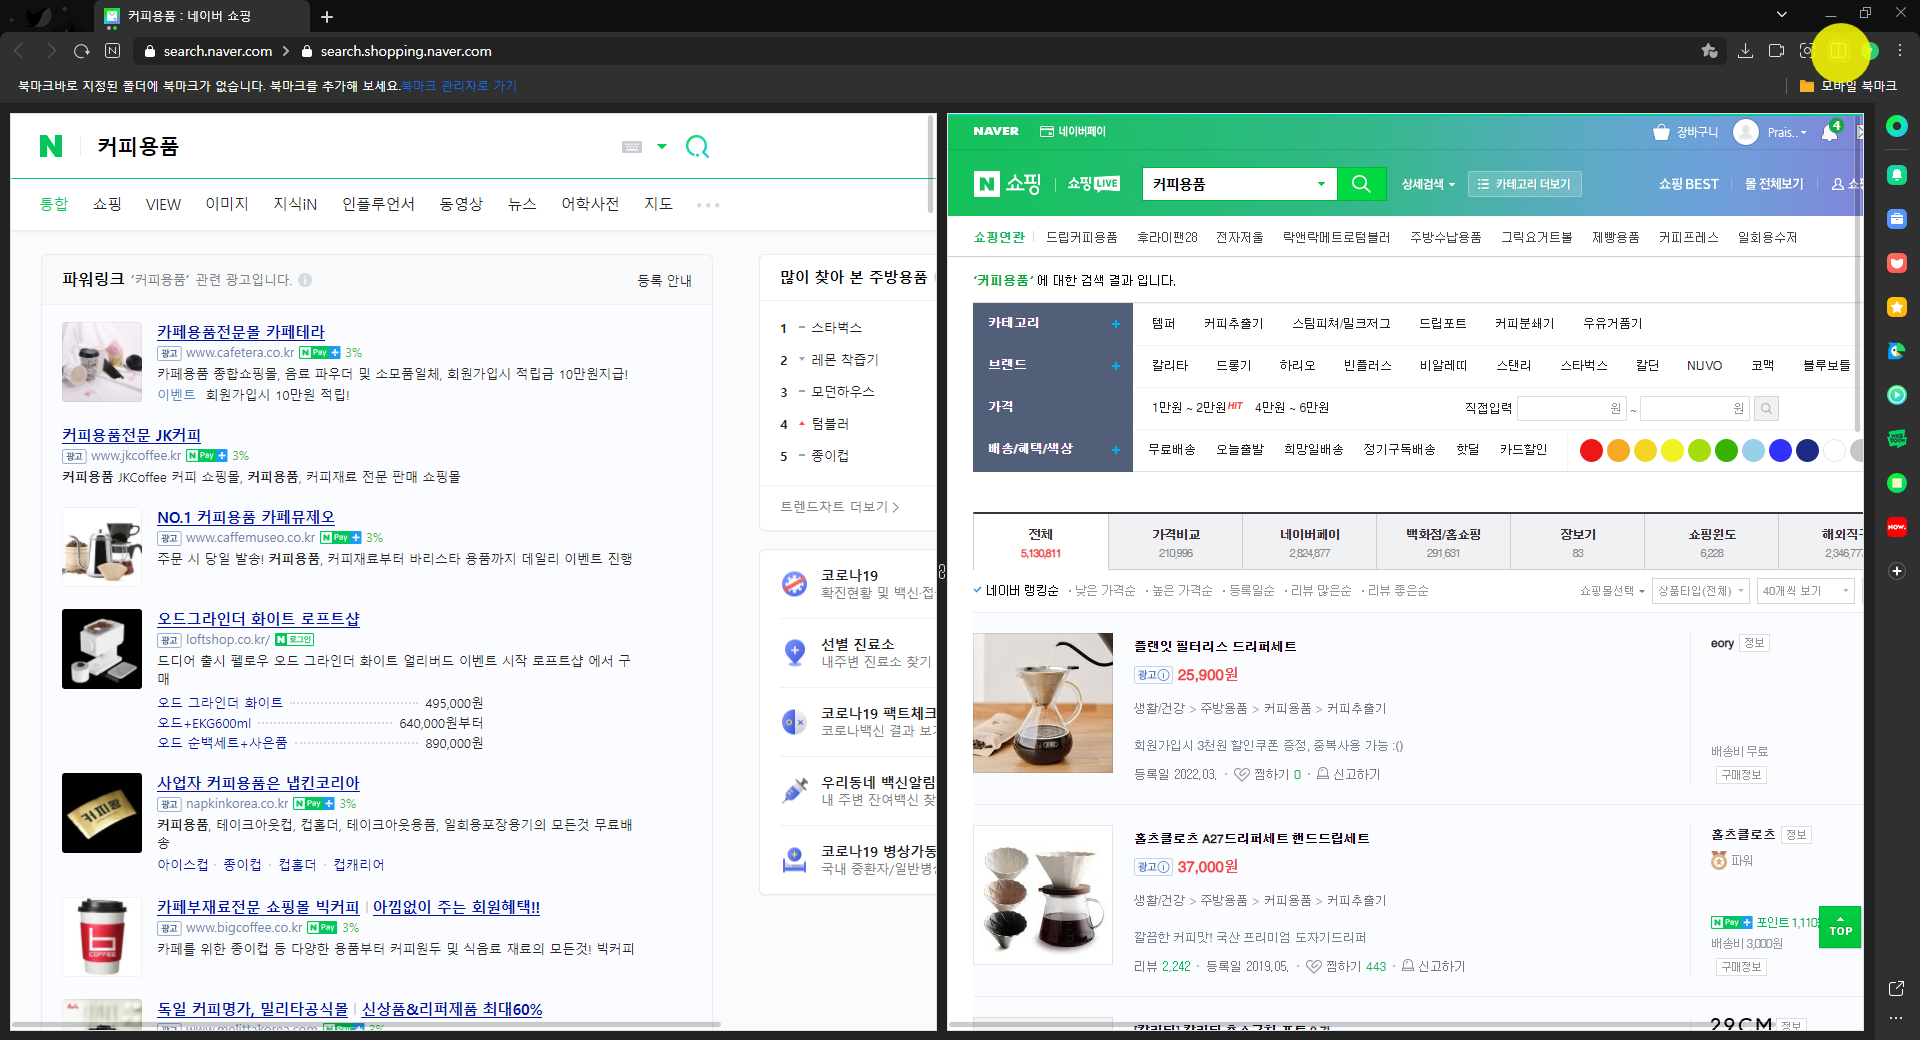Screen dimensions: 1920x1040
Task: Toggle the 카드할인 filter
Action: click(1523, 450)
